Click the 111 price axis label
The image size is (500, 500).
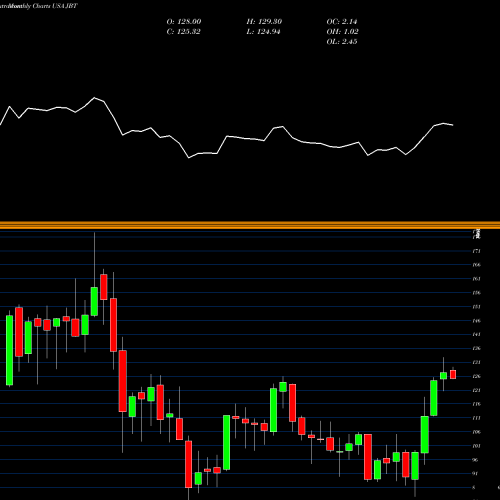click(476, 418)
